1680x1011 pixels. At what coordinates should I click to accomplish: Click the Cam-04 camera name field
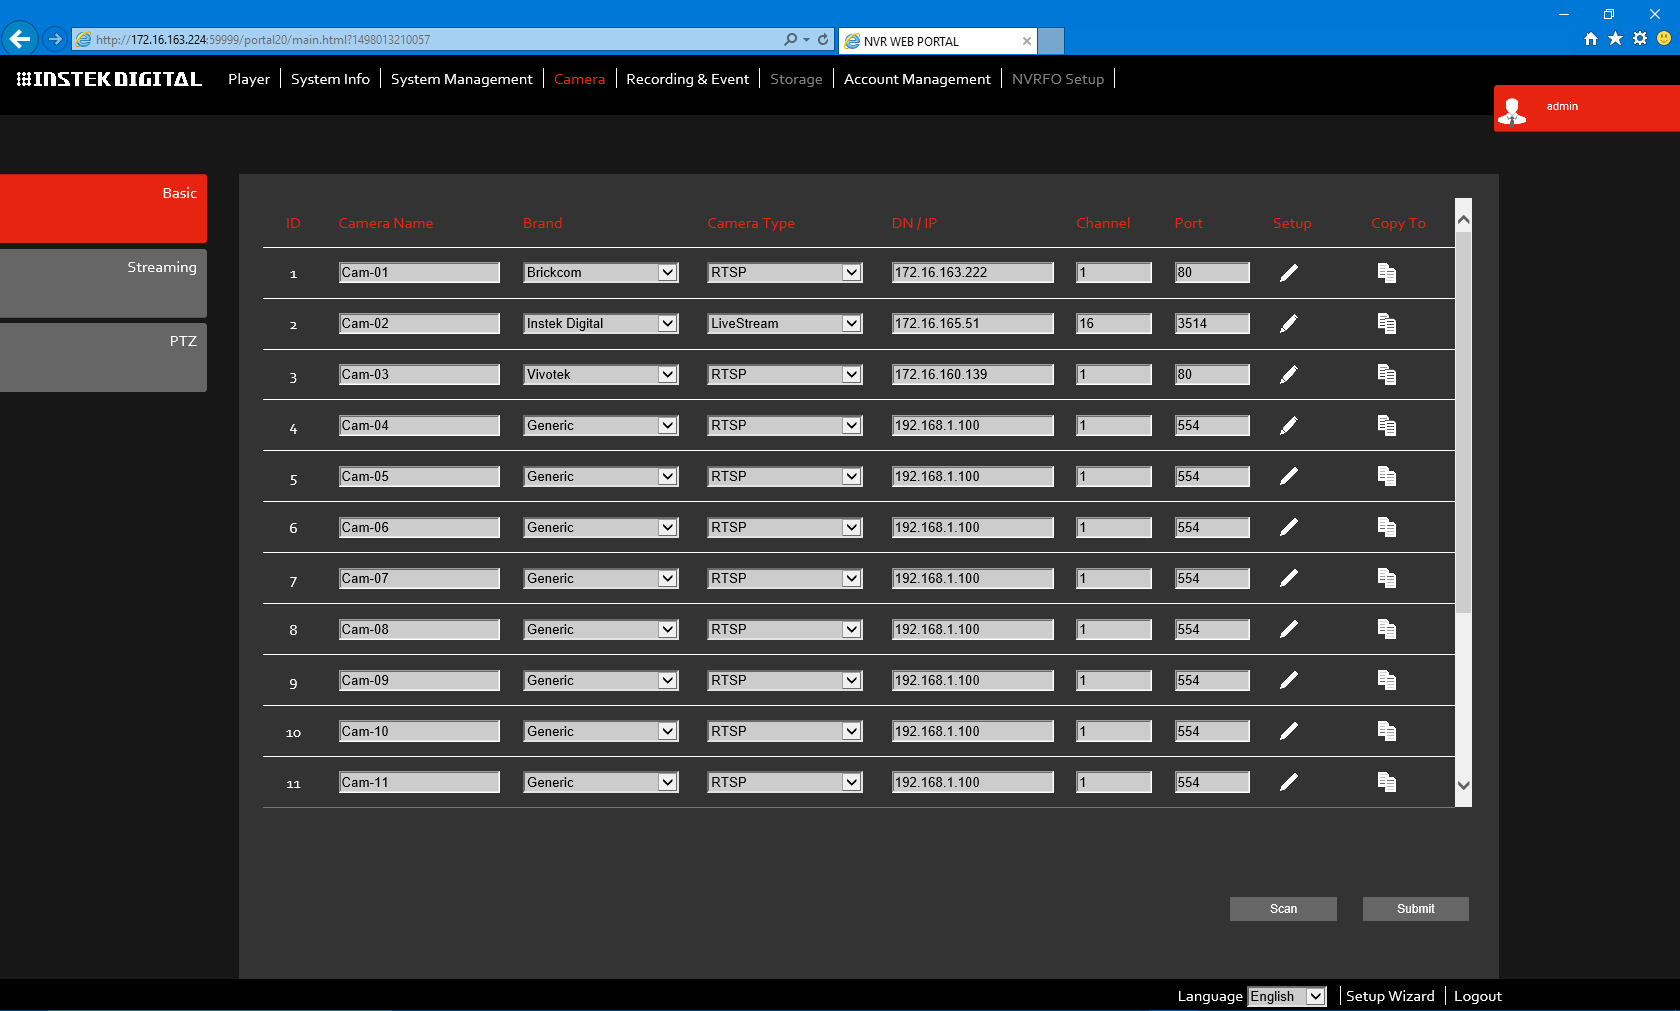[419, 426]
